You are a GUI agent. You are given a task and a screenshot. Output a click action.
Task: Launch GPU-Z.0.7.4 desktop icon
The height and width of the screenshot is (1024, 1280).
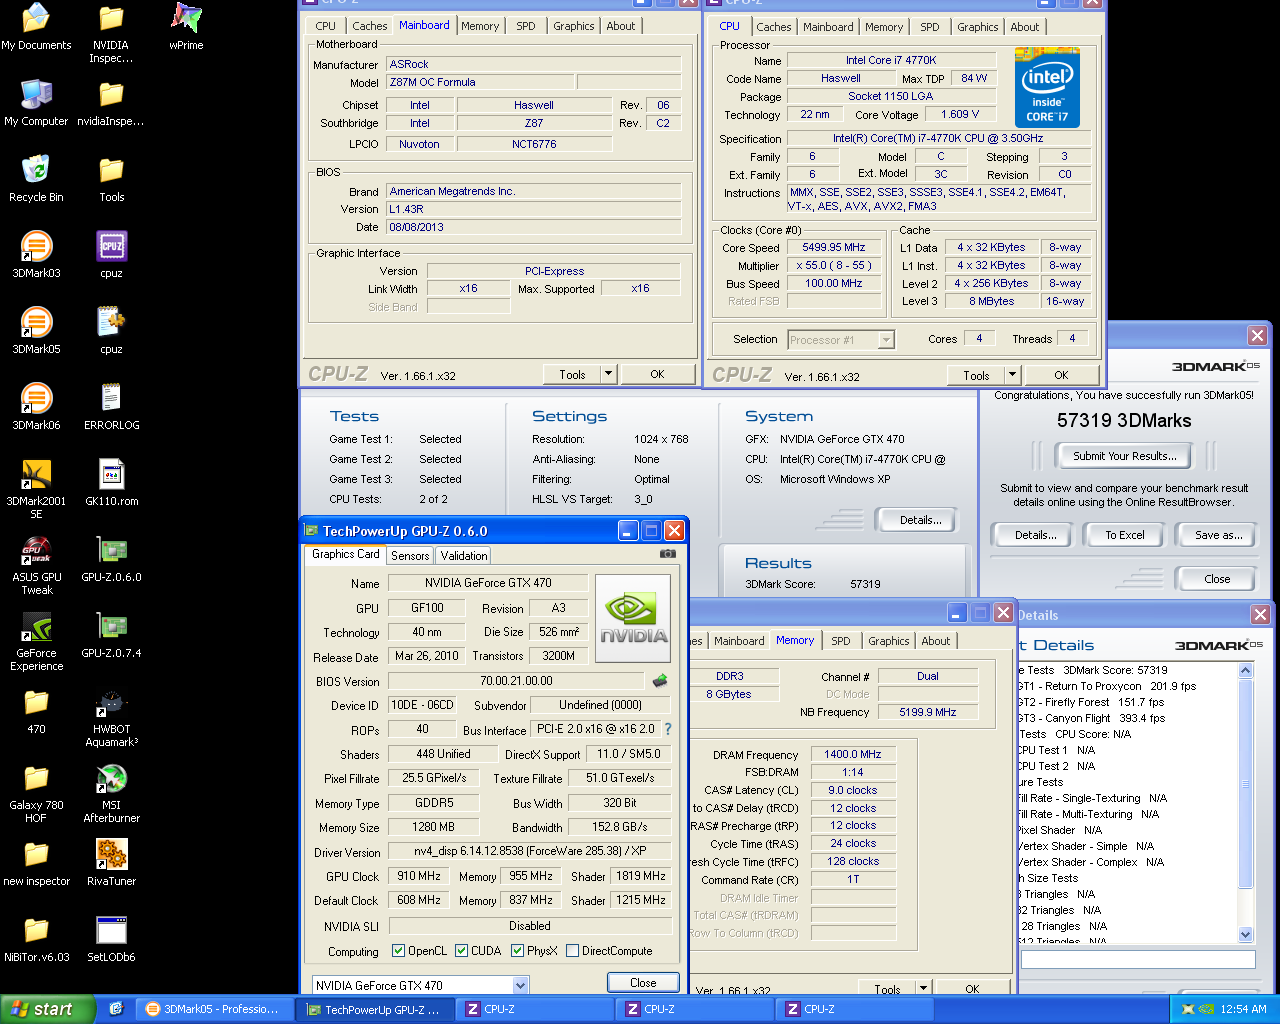111,633
